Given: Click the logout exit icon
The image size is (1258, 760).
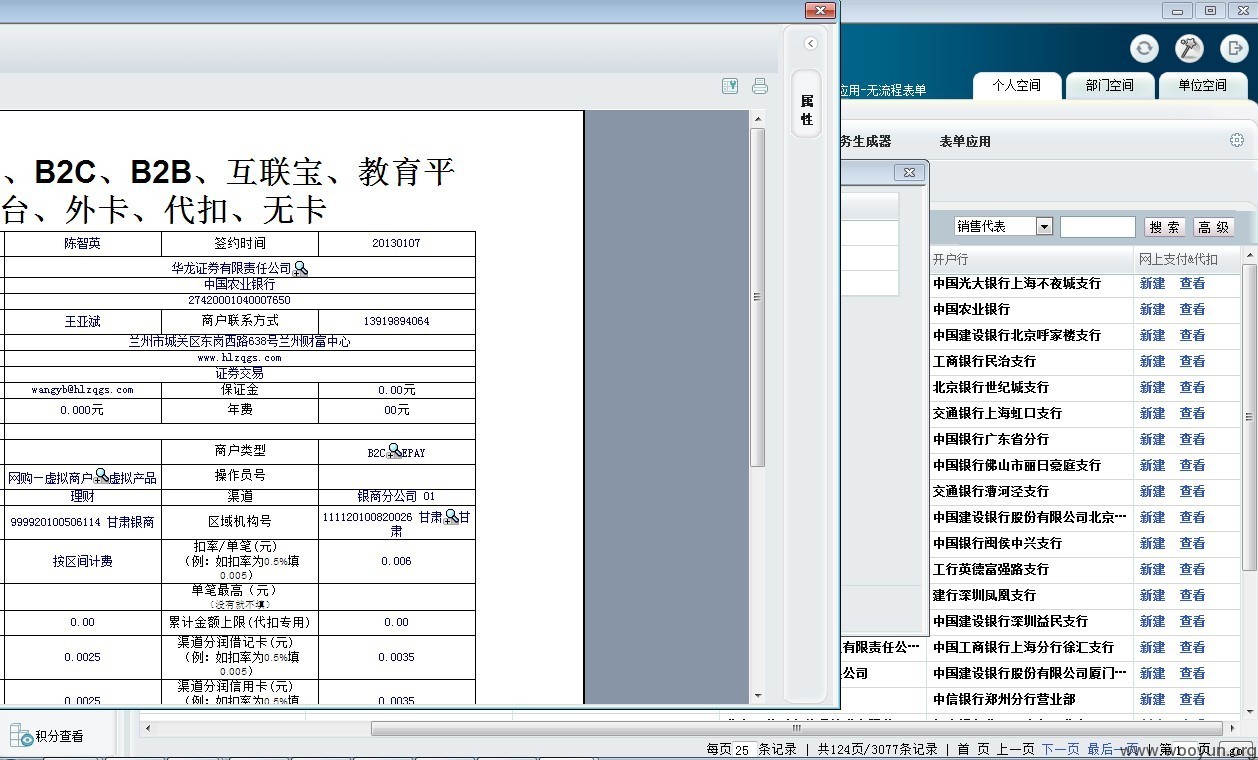Looking at the screenshot, I should coord(1234,48).
